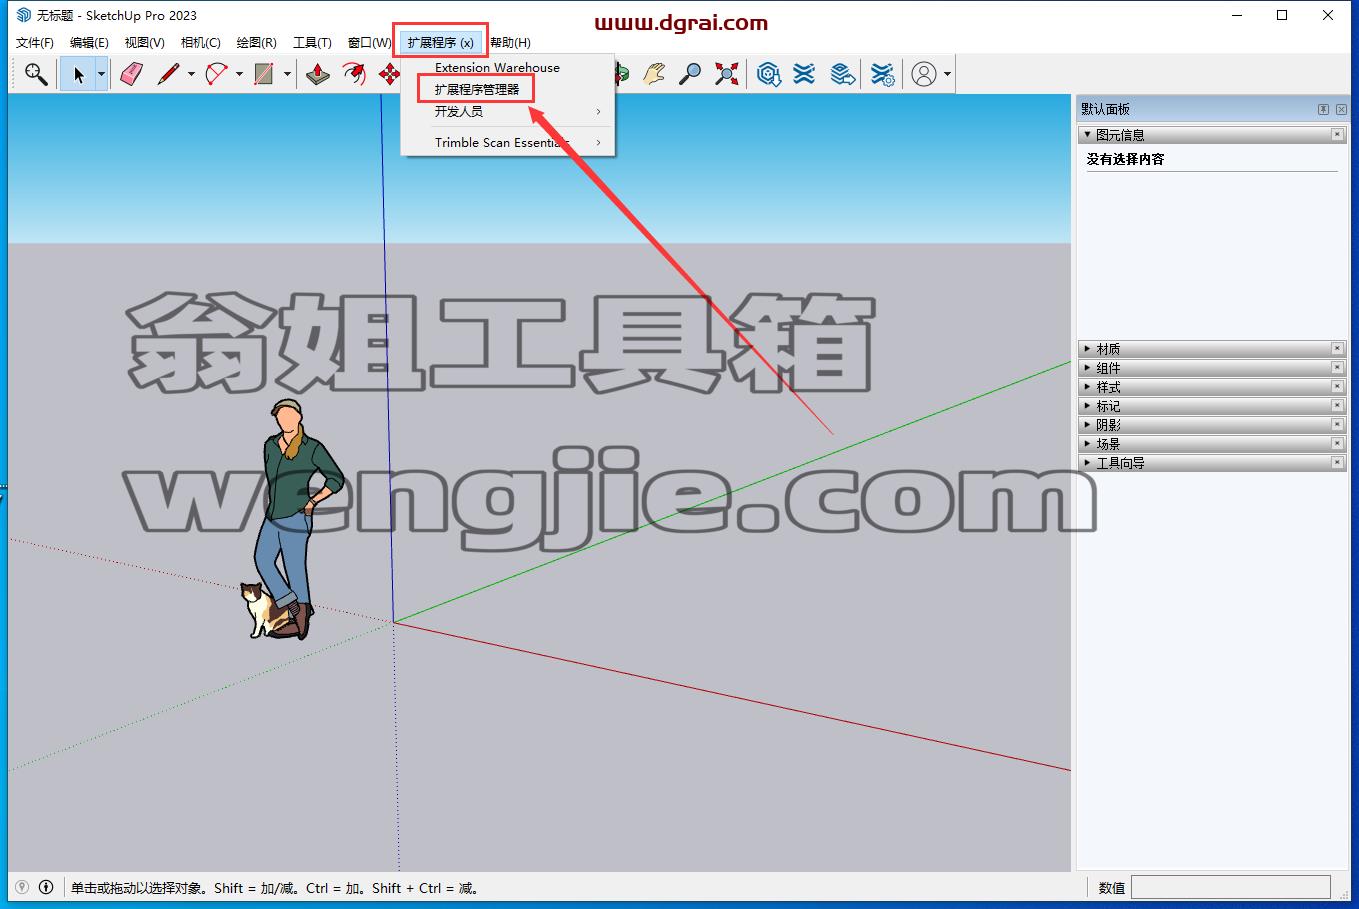Viewport: 1359px width, 909px height.
Task: Open the 工具(T) menu
Action: point(312,43)
